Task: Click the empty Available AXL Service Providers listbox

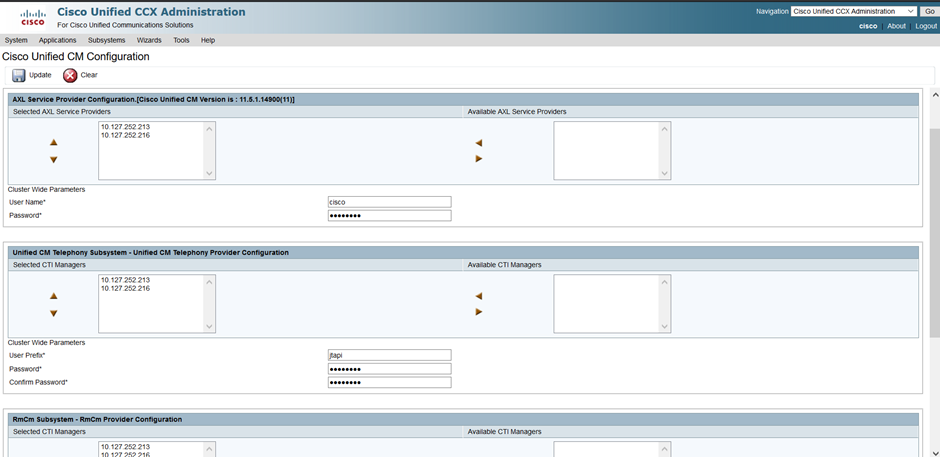Action: coord(612,151)
